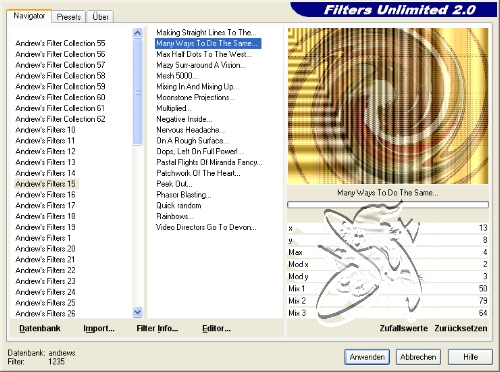
Task: Click the filter preview image
Action: 388,106
